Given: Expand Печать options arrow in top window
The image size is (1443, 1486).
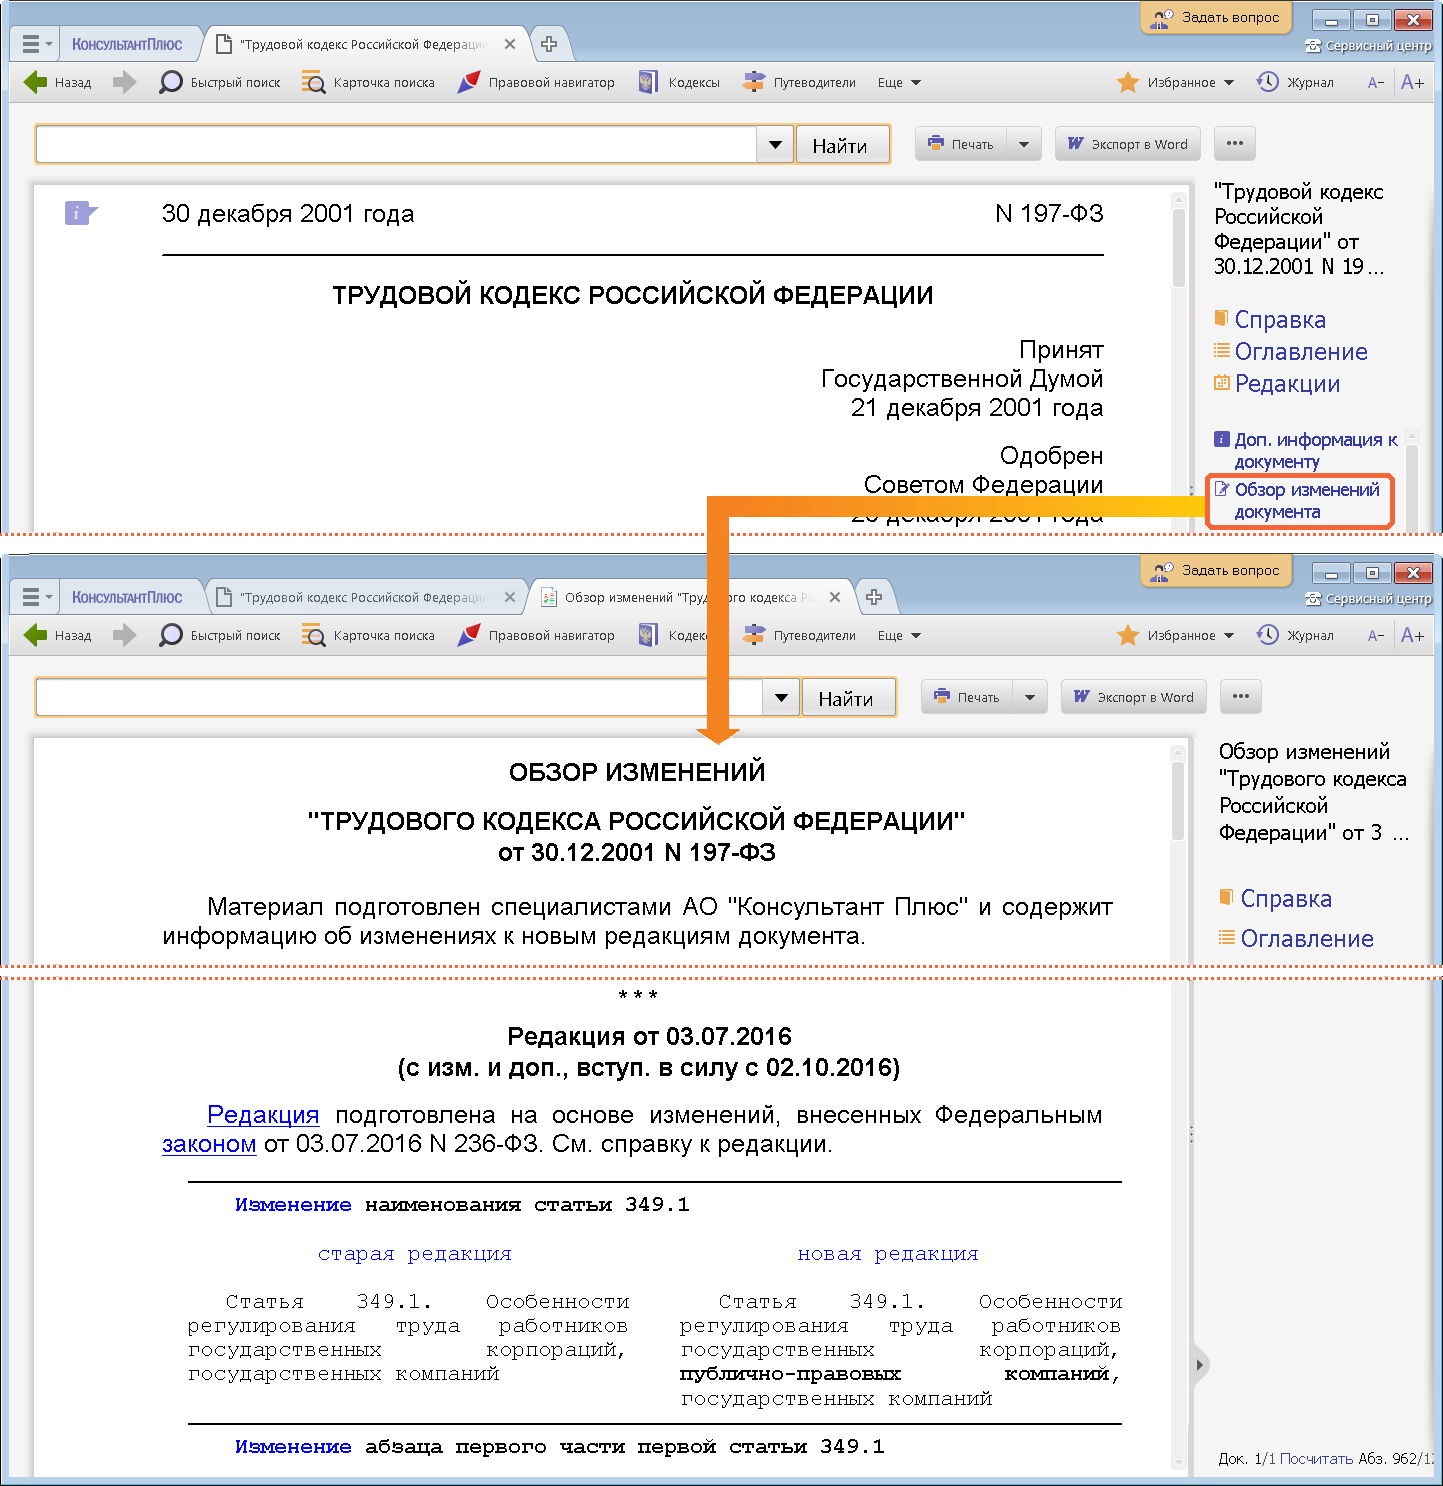Looking at the screenshot, I should (x=1024, y=144).
